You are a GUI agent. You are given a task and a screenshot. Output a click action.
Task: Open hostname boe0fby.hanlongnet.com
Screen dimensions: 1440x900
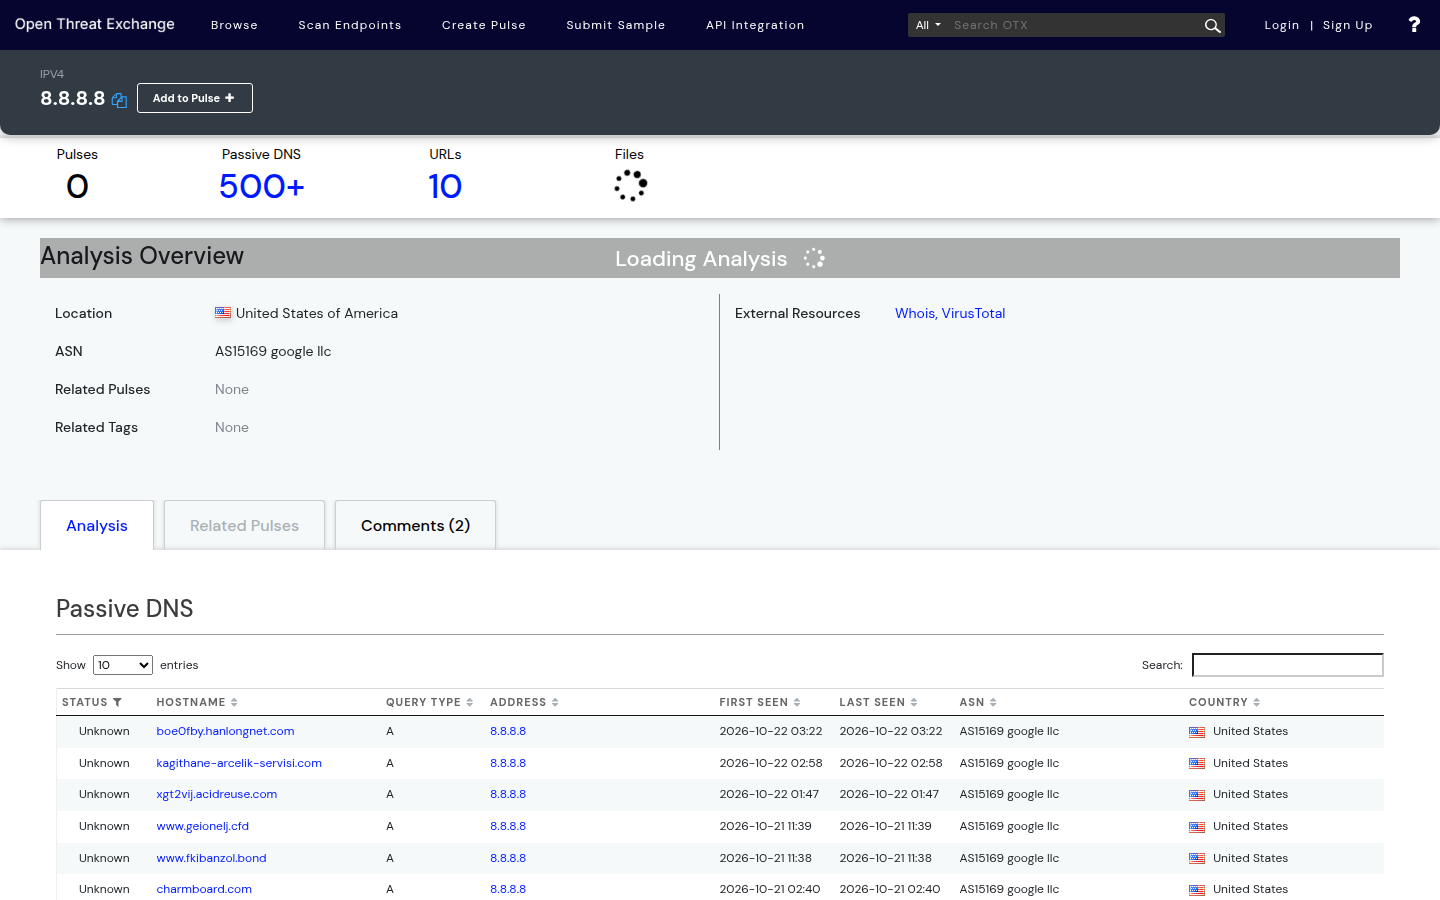click(x=225, y=731)
